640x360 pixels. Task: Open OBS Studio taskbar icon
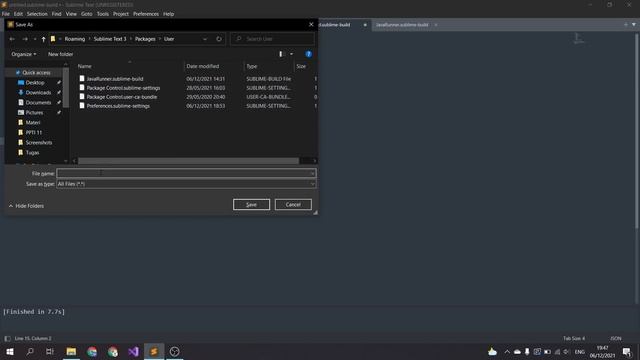[175, 351]
